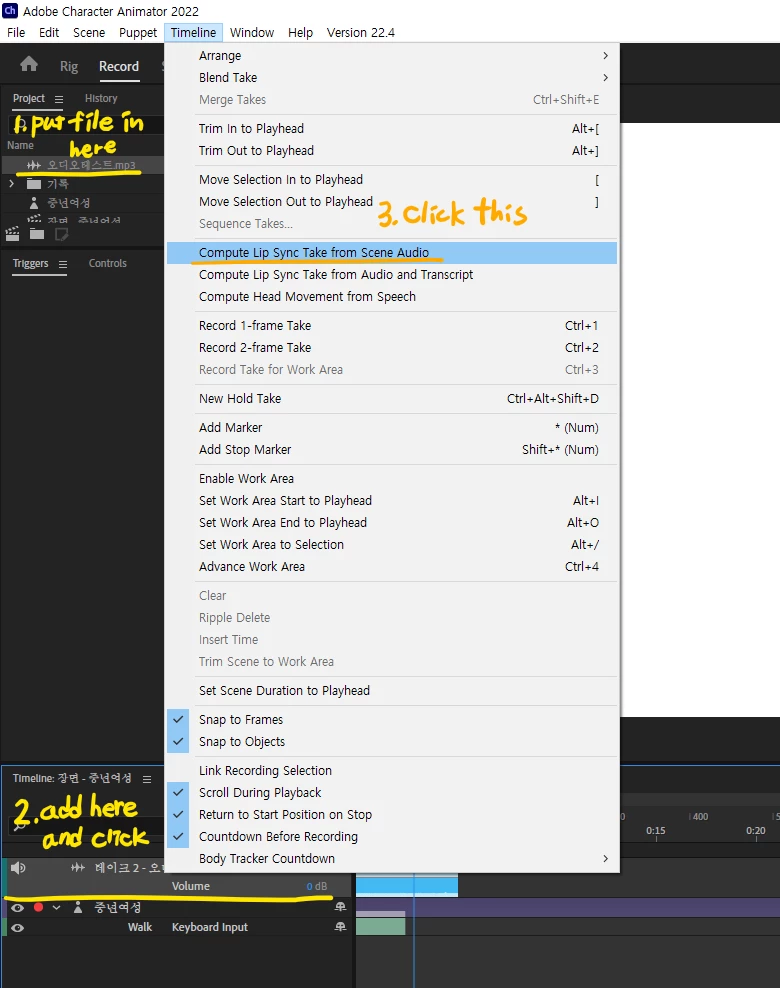The height and width of the screenshot is (988, 780).
Task: Toggle Snap to Objects option
Action: (392, 742)
